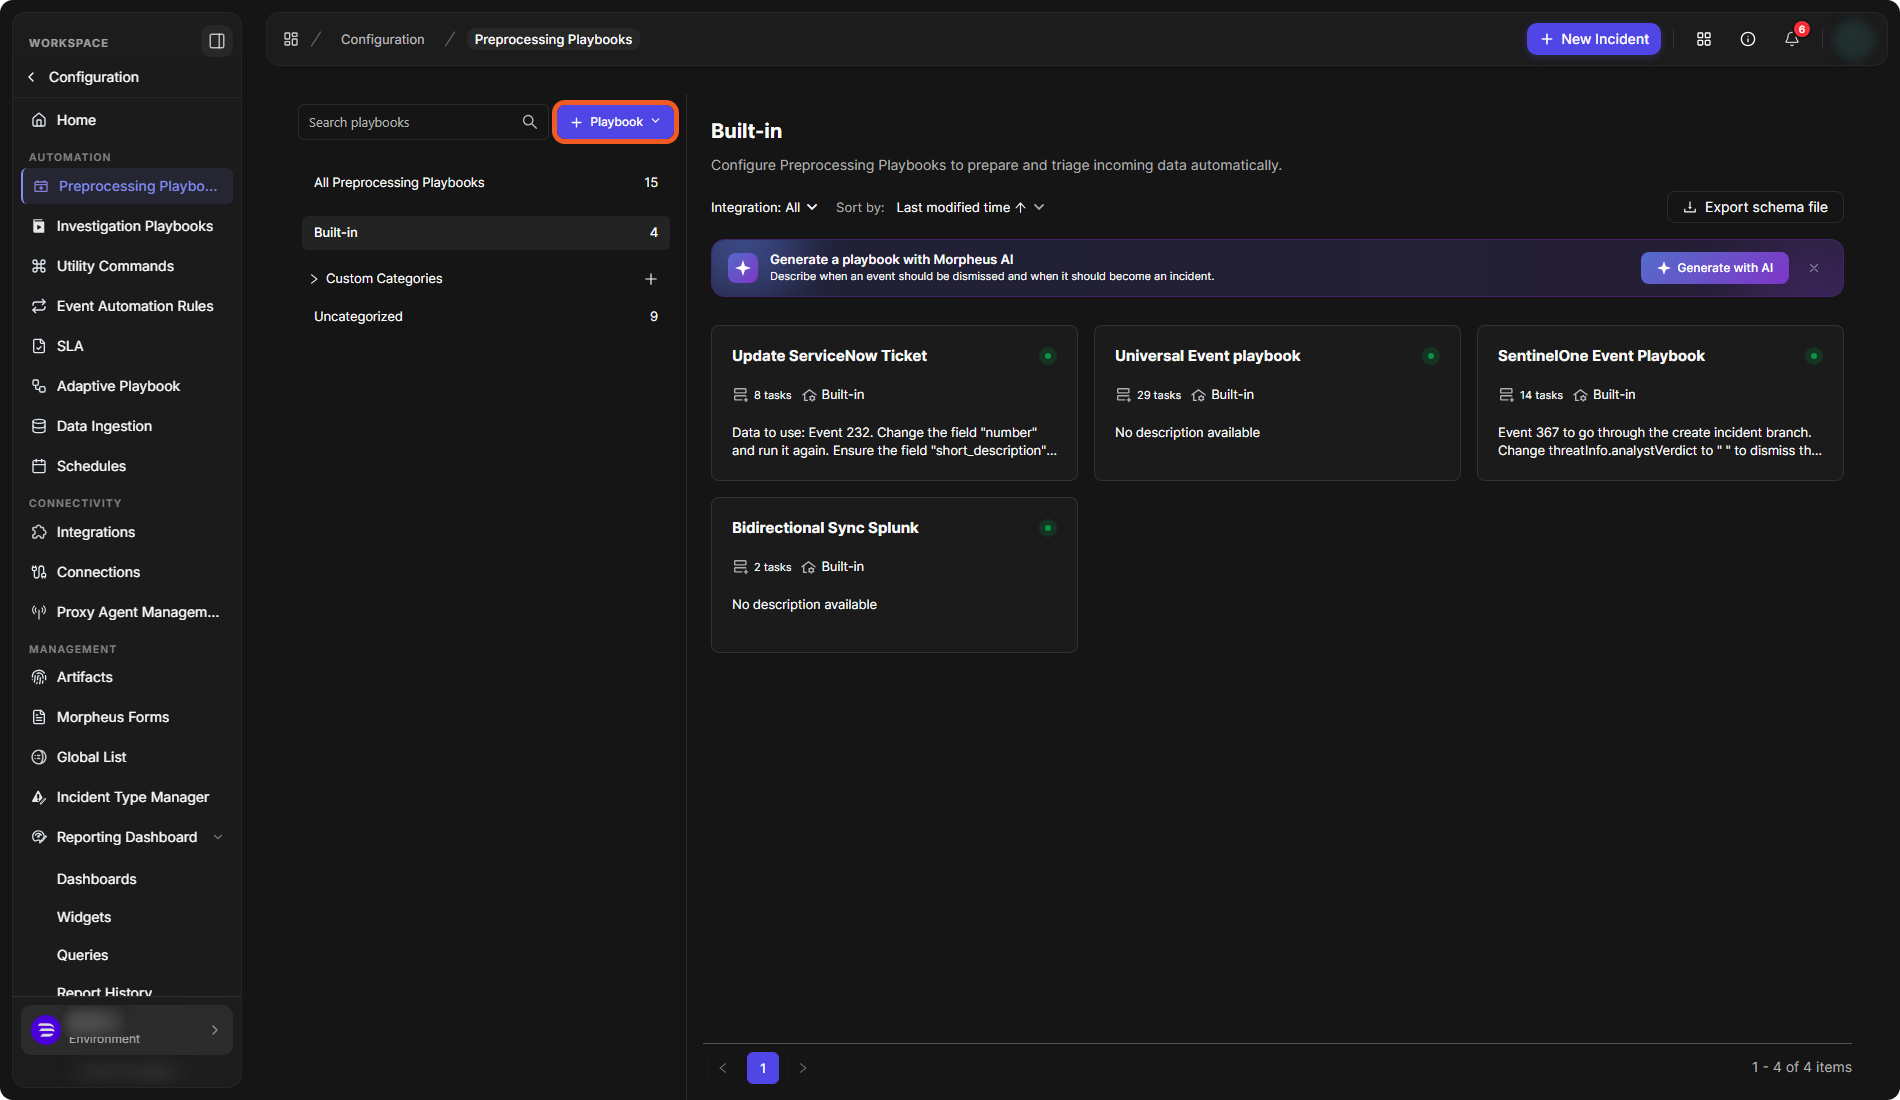
Task: Expand Custom Categories tree
Action: tap(314, 279)
